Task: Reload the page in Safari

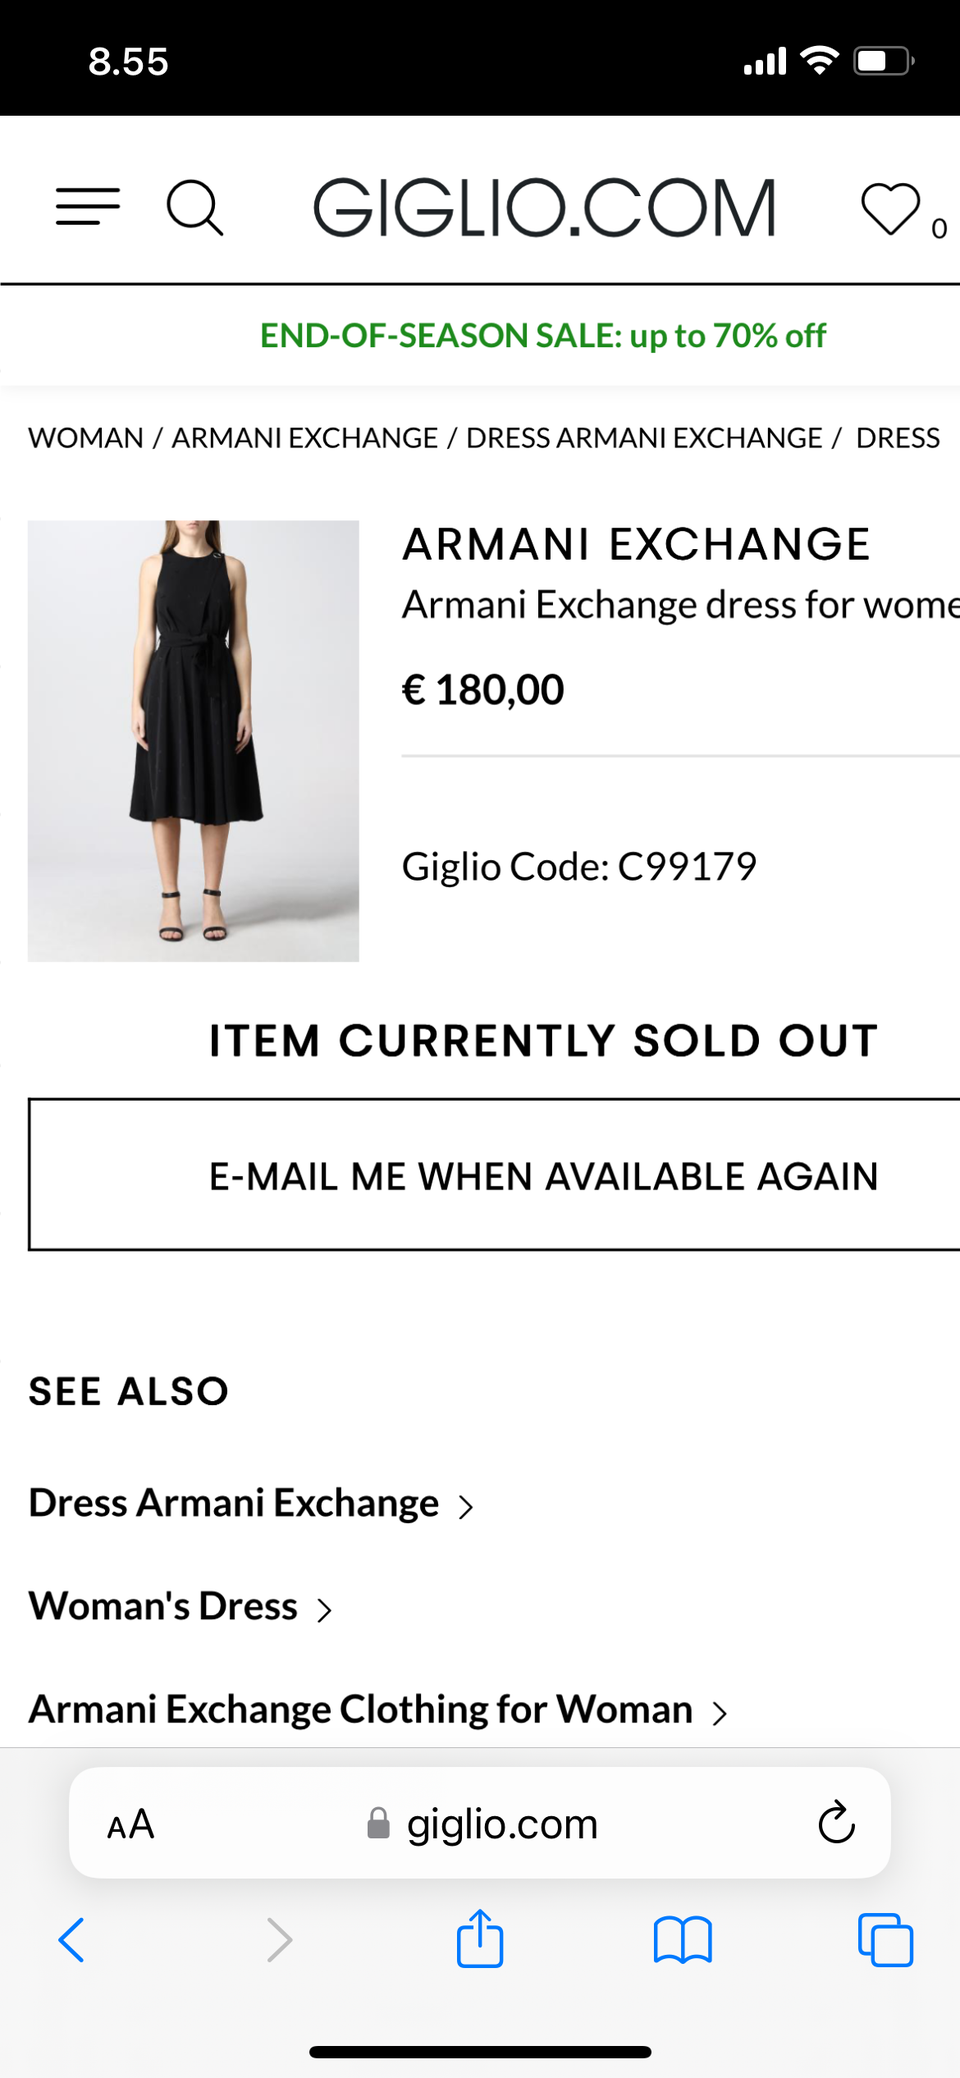Action: point(836,1823)
